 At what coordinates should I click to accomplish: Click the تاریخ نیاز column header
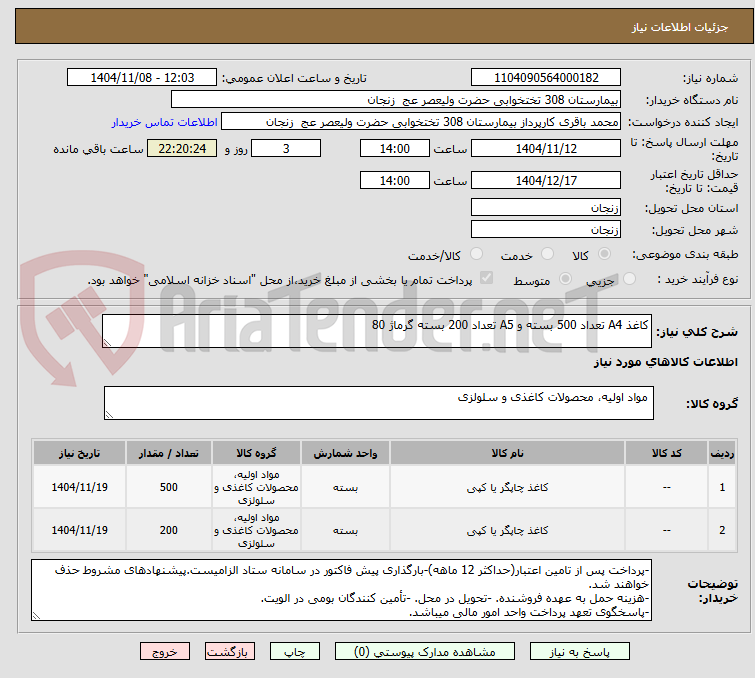click(x=79, y=453)
